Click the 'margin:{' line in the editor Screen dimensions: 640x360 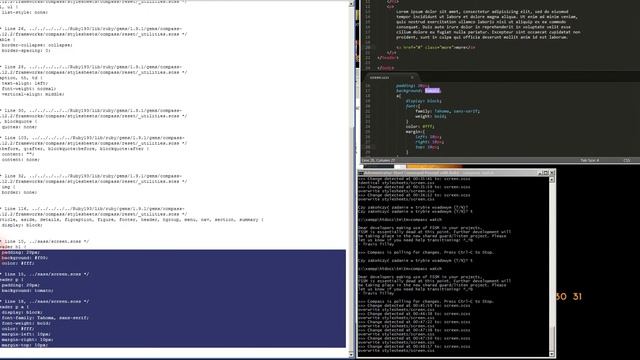tap(416, 132)
